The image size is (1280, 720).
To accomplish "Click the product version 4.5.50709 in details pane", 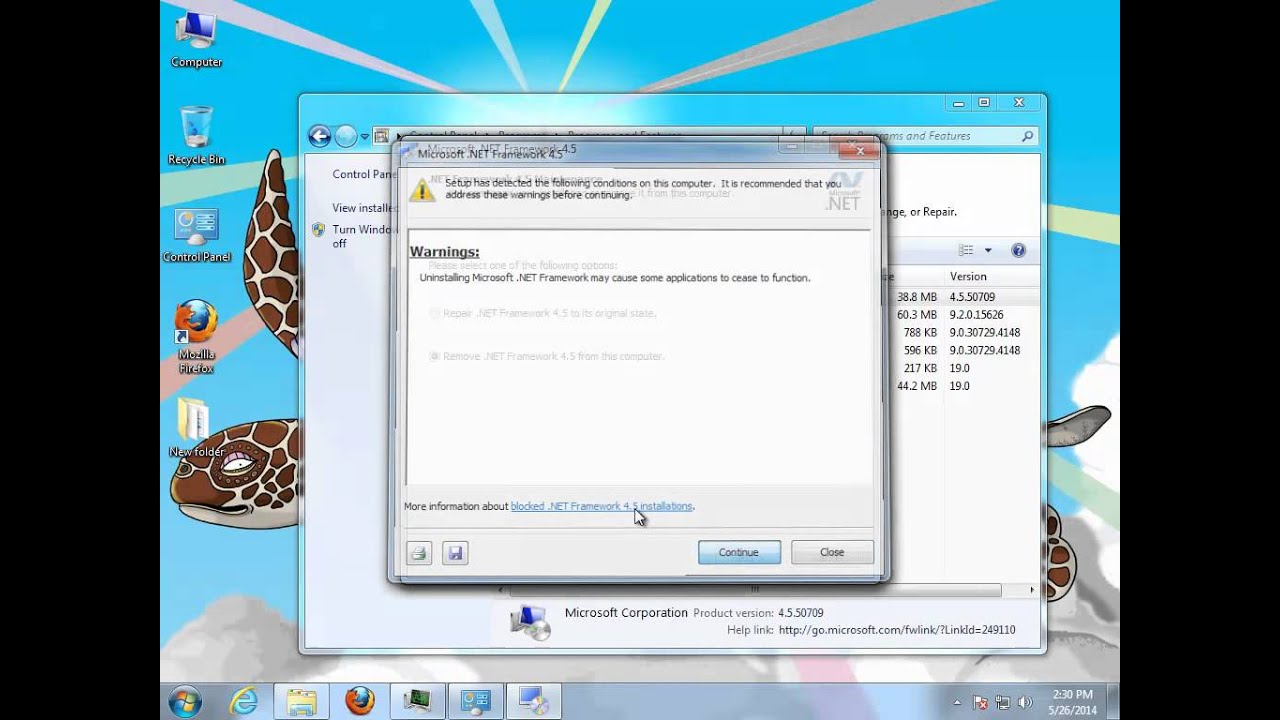I will pyautogui.click(x=800, y=613).
